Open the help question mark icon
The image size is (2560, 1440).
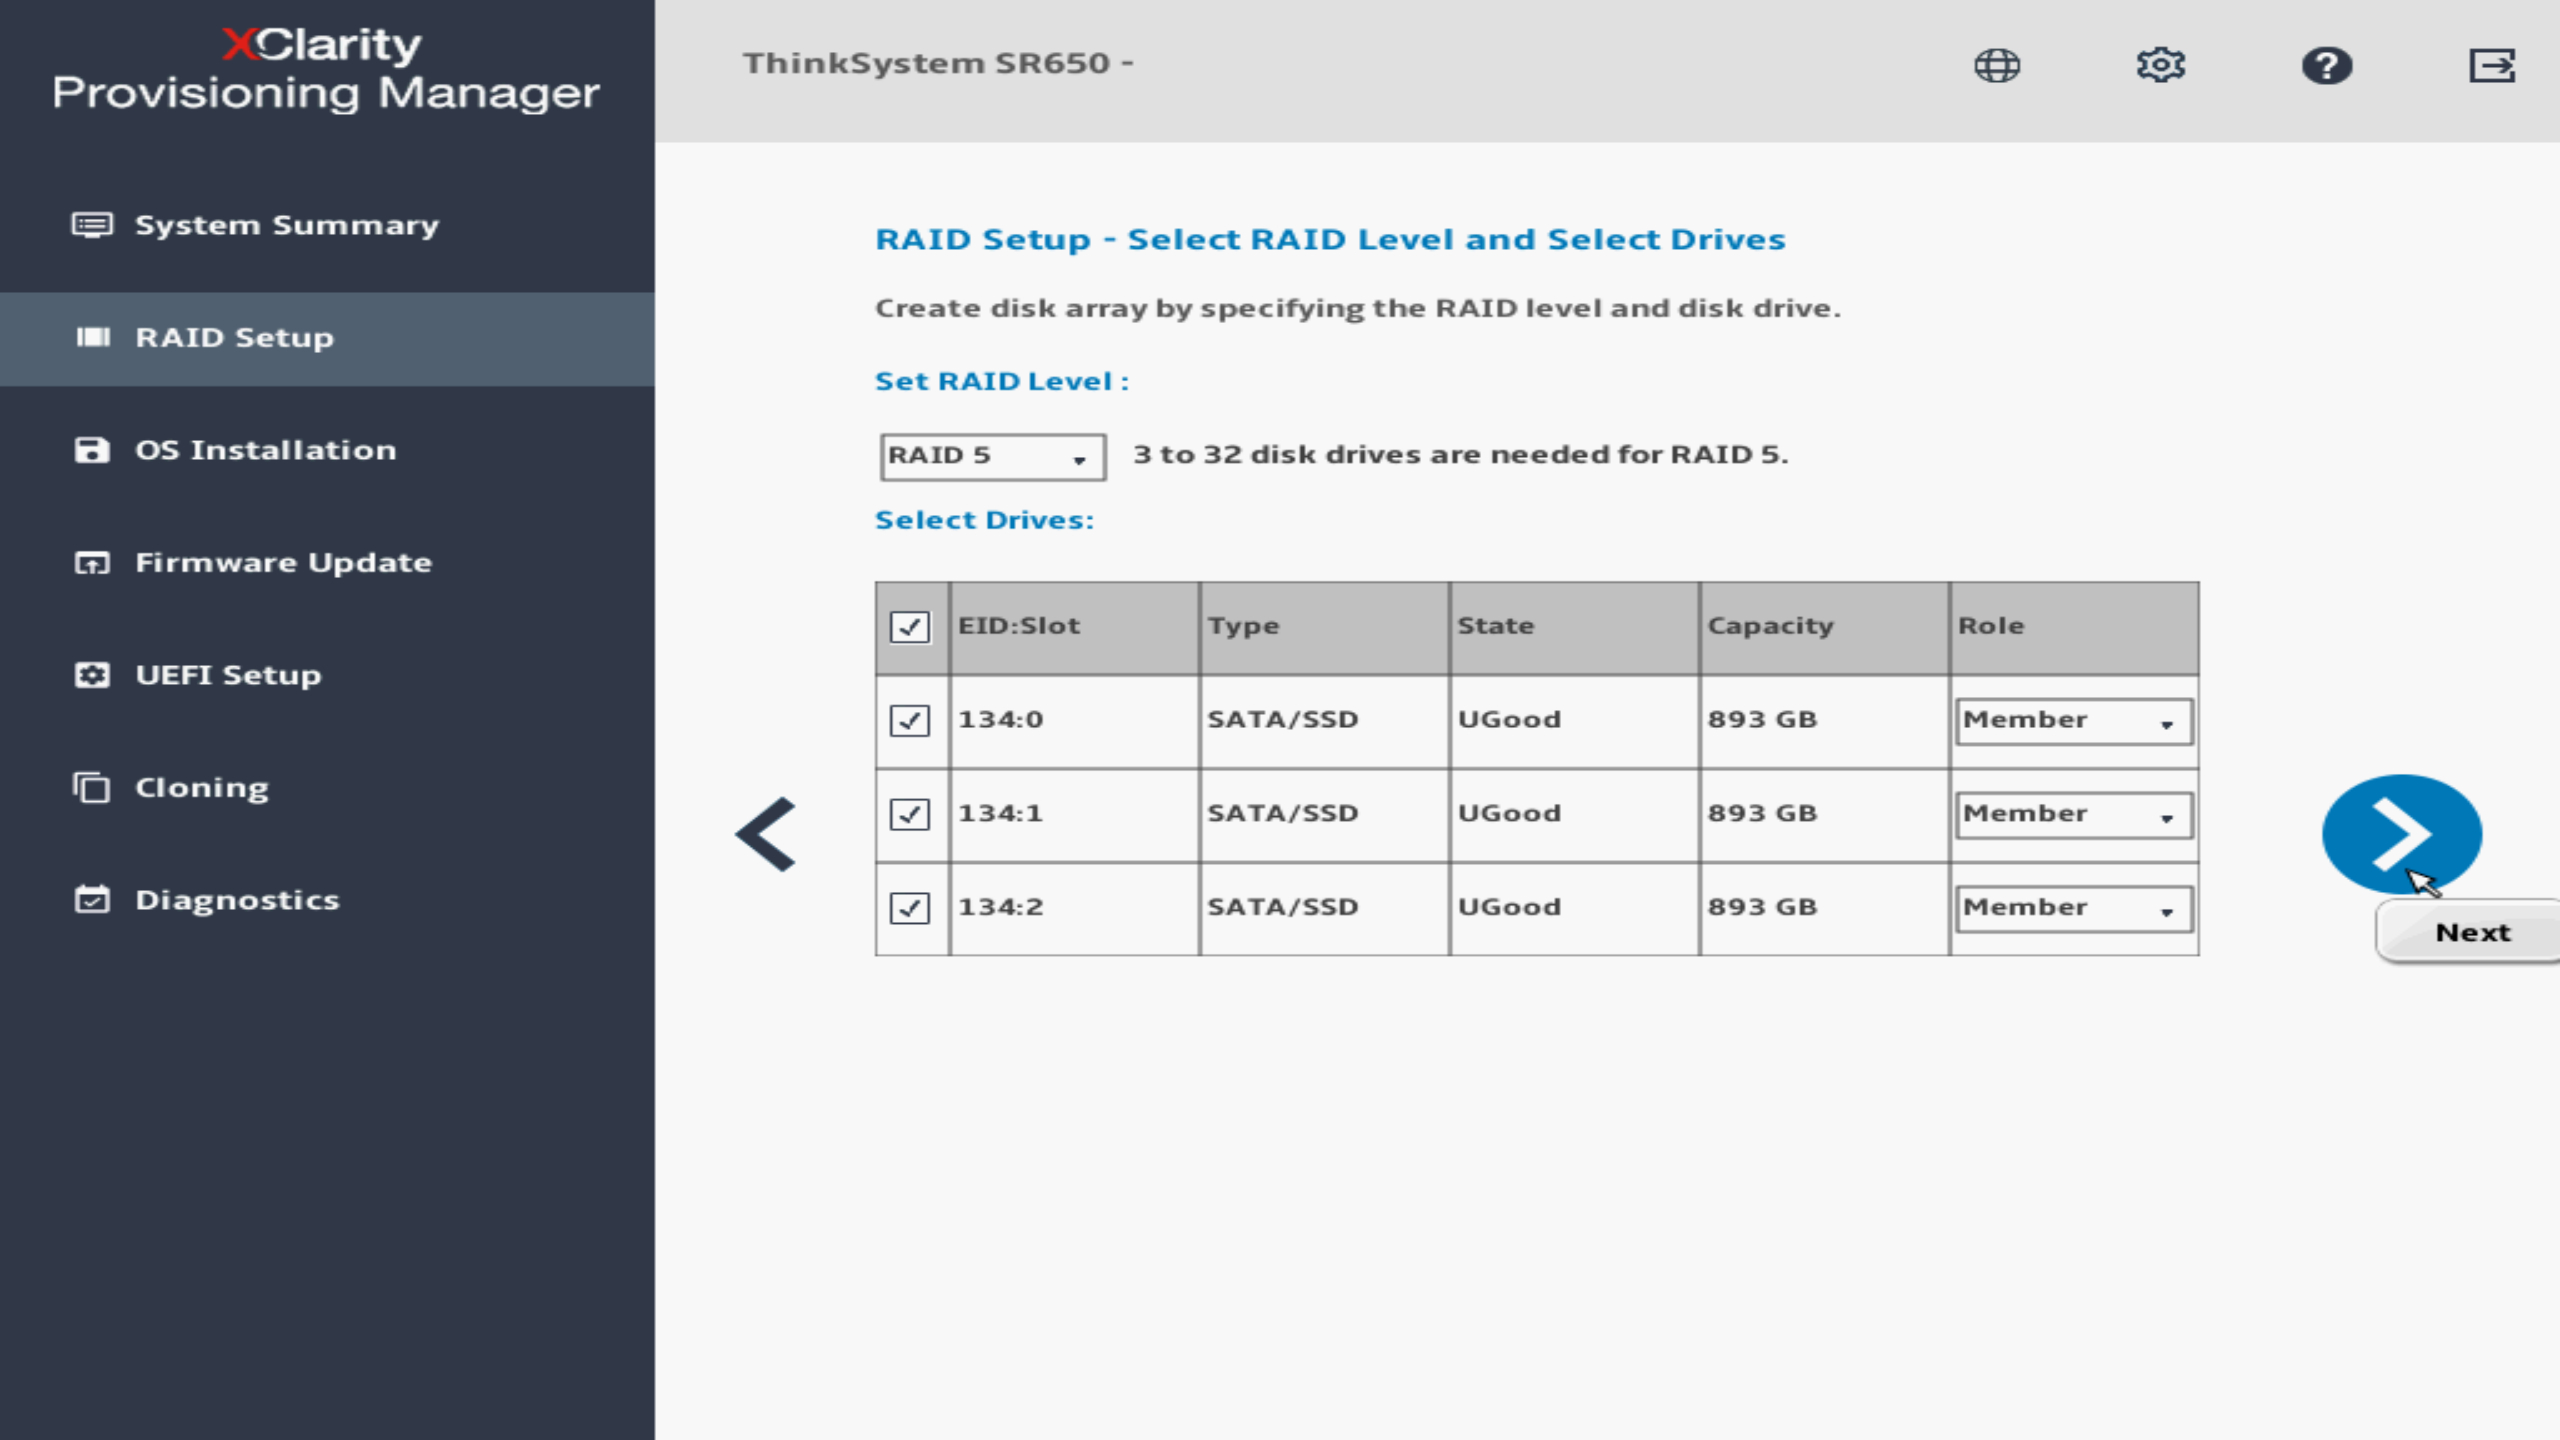(x=2327, y=66)
